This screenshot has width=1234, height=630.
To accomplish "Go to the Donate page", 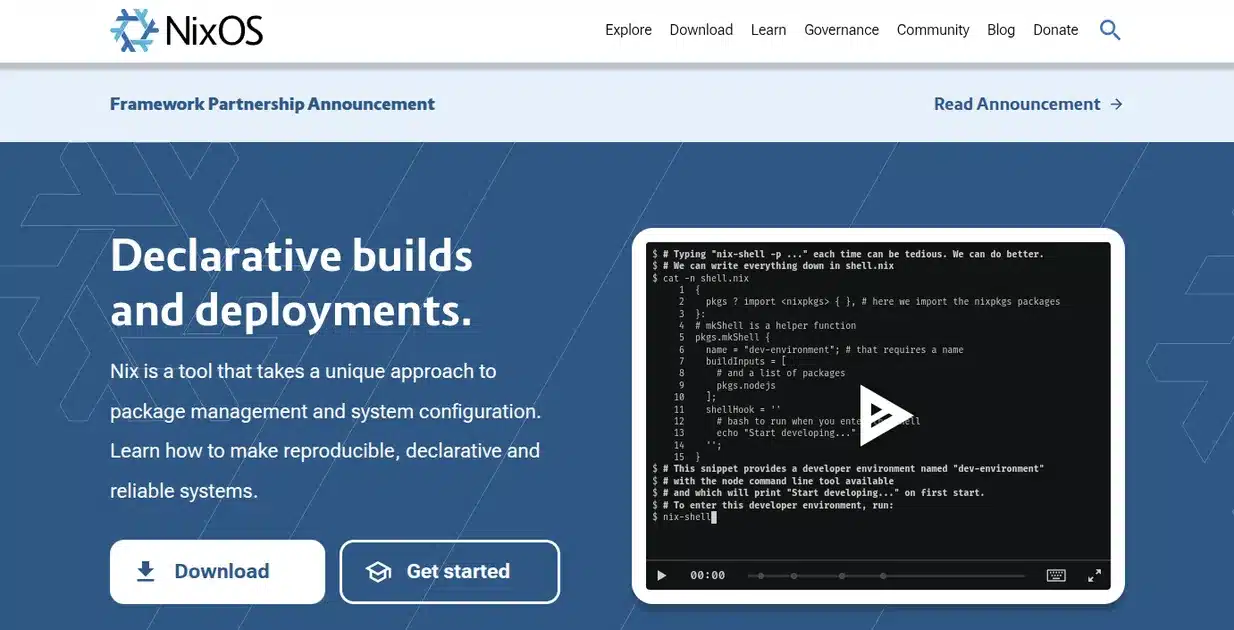I will tap(1055, 30).
